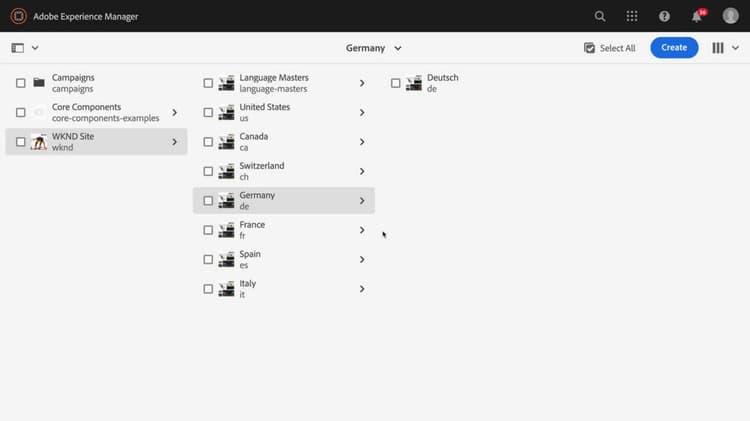Select the Deutsch row title

point(443,78)
